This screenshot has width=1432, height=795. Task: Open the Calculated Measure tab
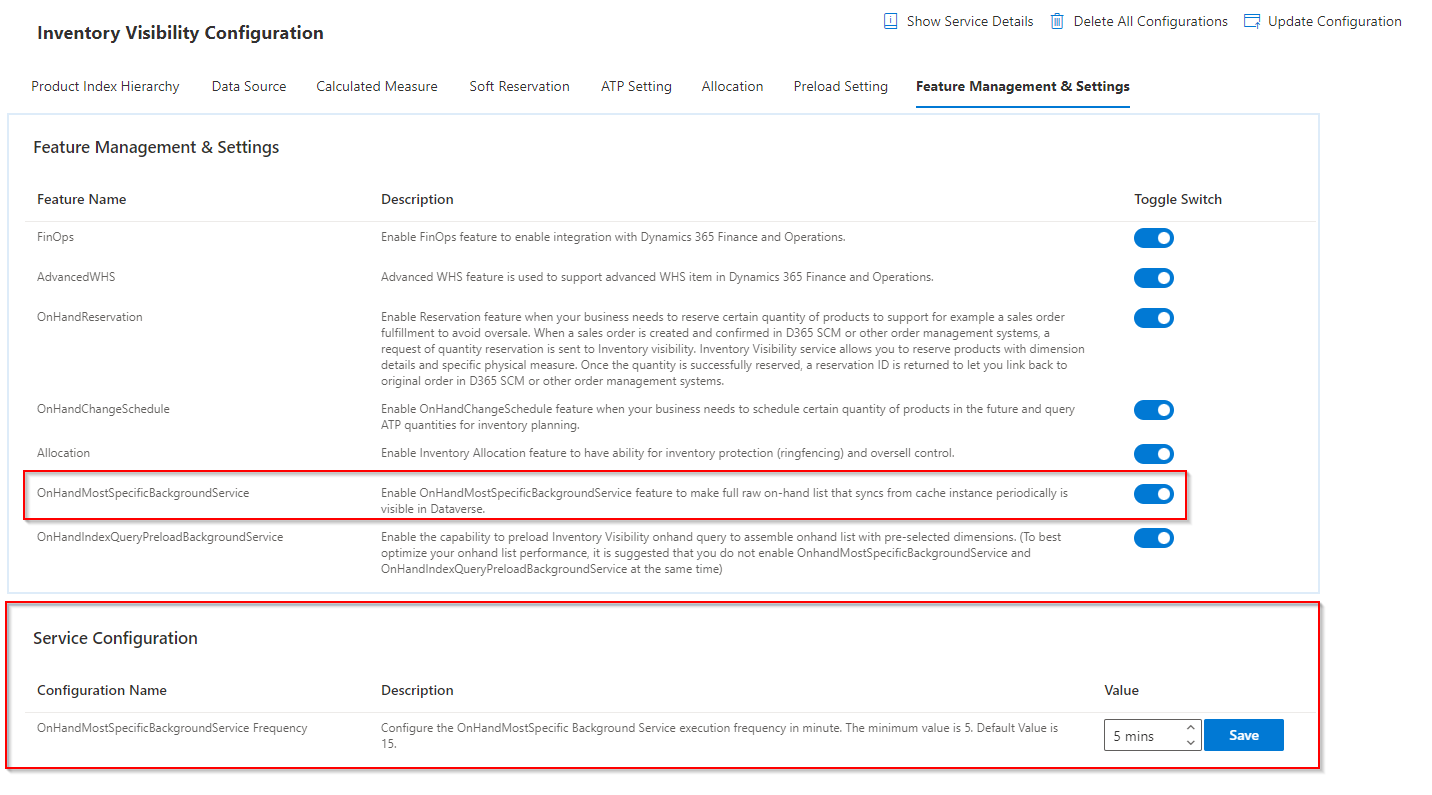[x=377, y=86]
